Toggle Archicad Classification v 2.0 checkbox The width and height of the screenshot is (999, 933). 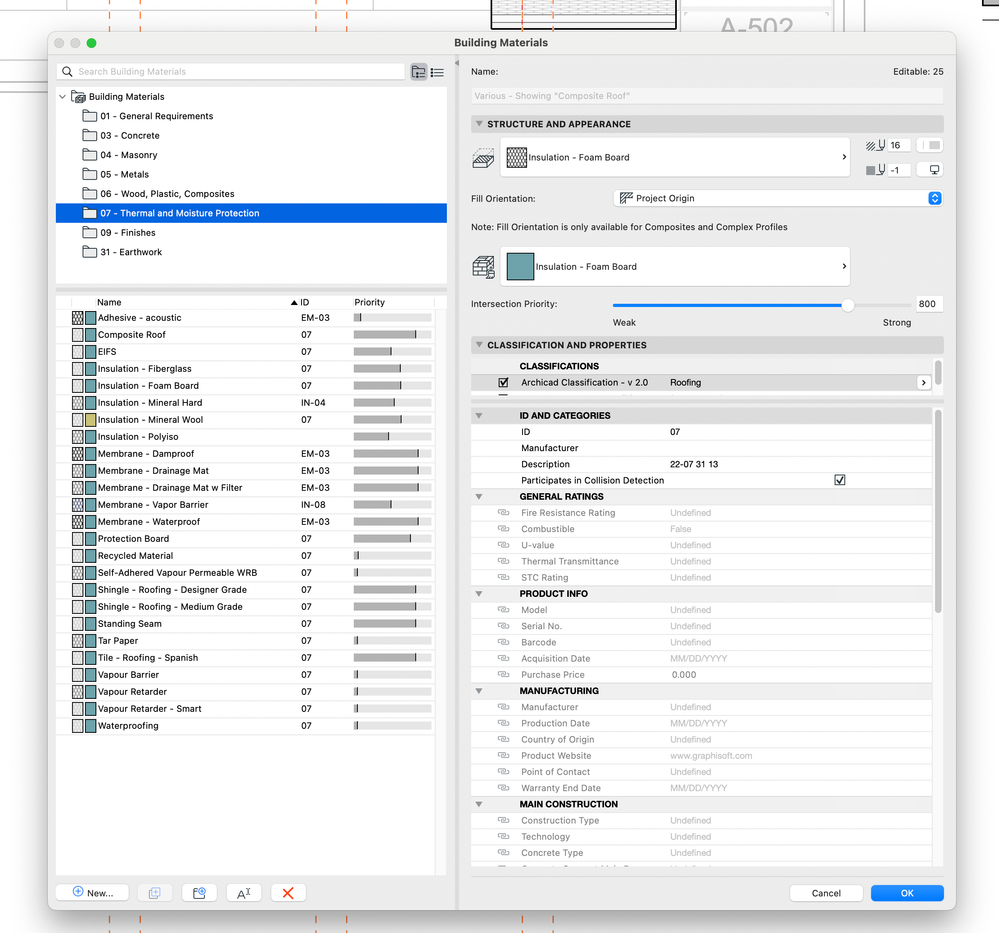[503, 382]
